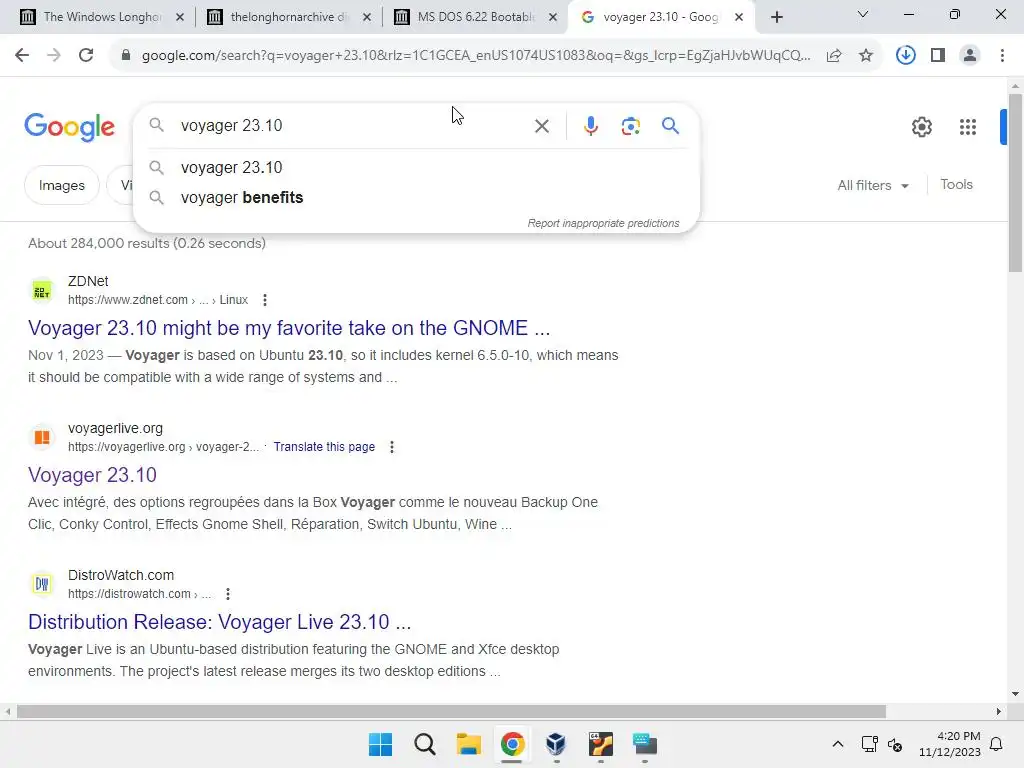Click Report inappropriate predictions
The image size is (1024, 768).
coord(603,223)
